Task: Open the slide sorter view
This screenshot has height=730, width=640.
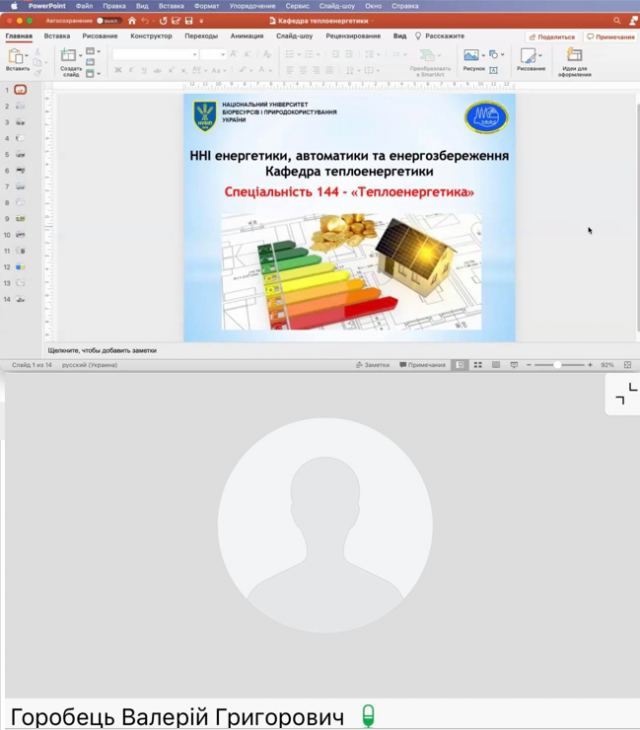Action: [x=479, y=365]
